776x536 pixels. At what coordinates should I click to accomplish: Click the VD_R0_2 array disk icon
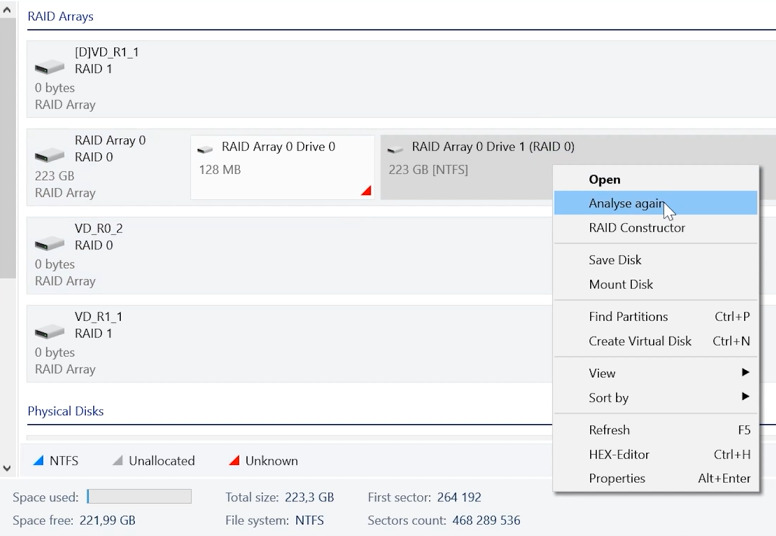pyautogui.click(x=49, y=244)
